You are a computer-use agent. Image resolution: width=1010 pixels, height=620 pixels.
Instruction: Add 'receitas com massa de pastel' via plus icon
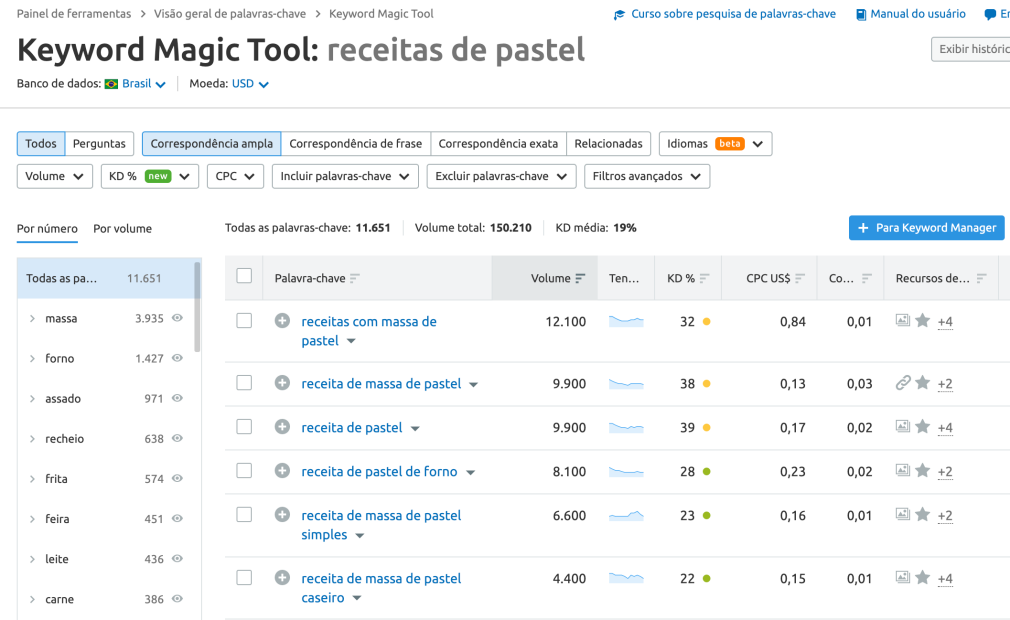[x=282, y=321]
